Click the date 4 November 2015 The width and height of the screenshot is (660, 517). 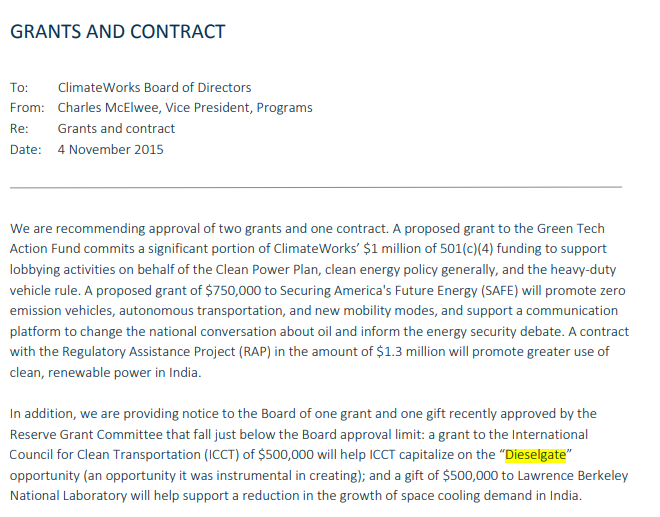click(110, 149)
